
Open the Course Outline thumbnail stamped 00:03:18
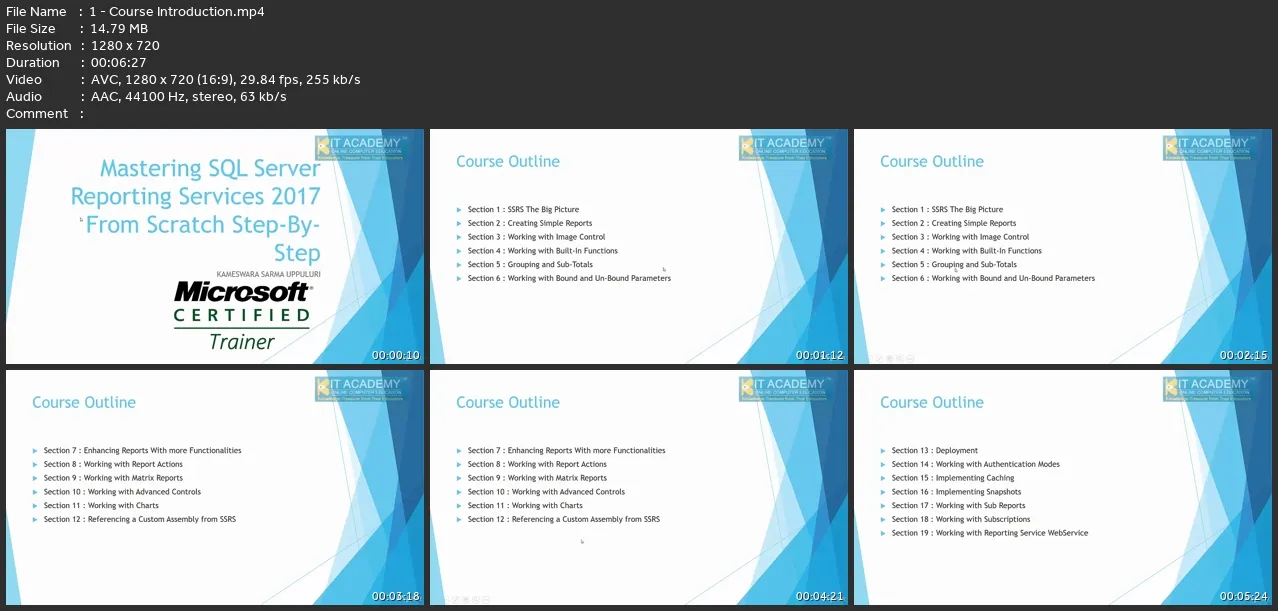[x=215, y=487]
